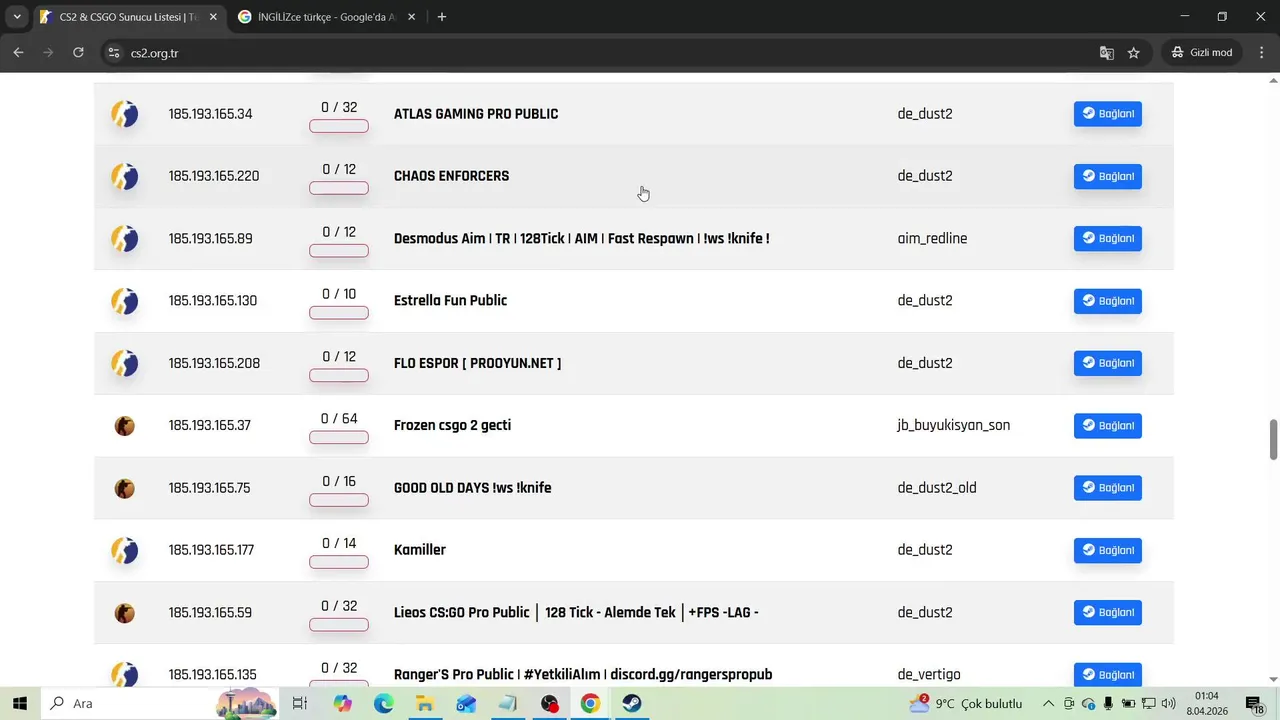Click the map name de_vertigo
Image resolution: width=1280 pixels, height=720 pixels.
click(929, 675)
